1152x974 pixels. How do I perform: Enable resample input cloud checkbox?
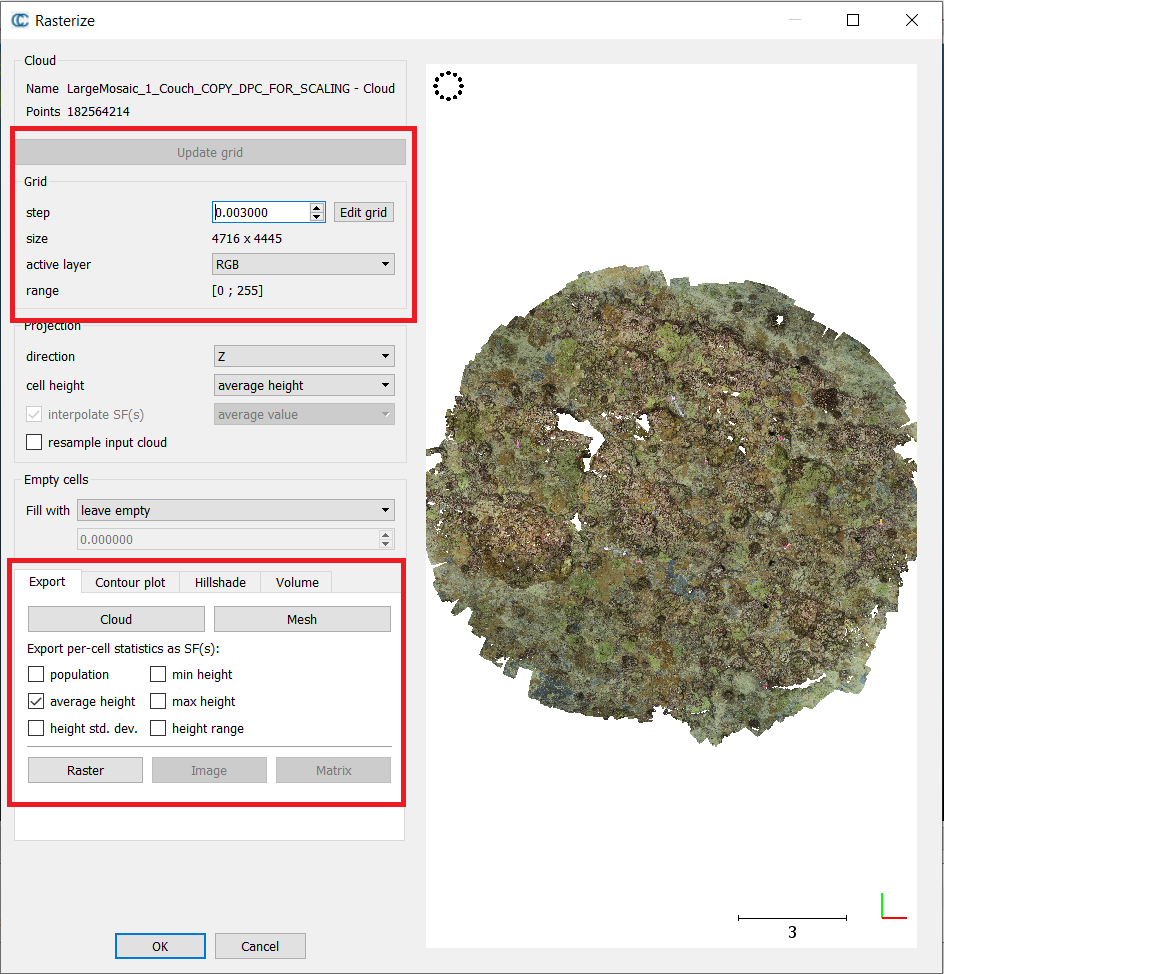point(35,443)
